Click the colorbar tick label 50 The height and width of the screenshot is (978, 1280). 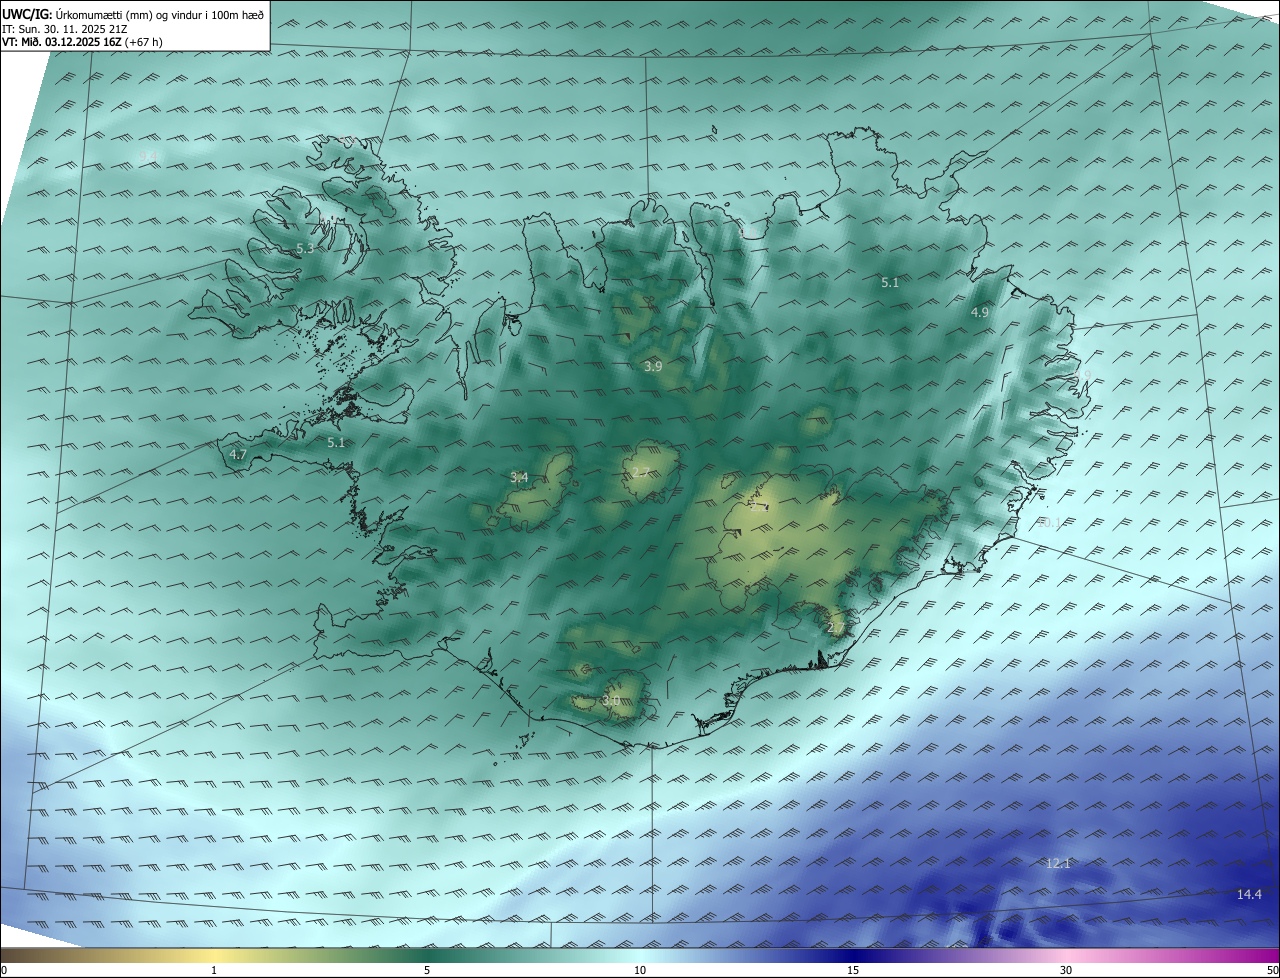point(1272,970)
